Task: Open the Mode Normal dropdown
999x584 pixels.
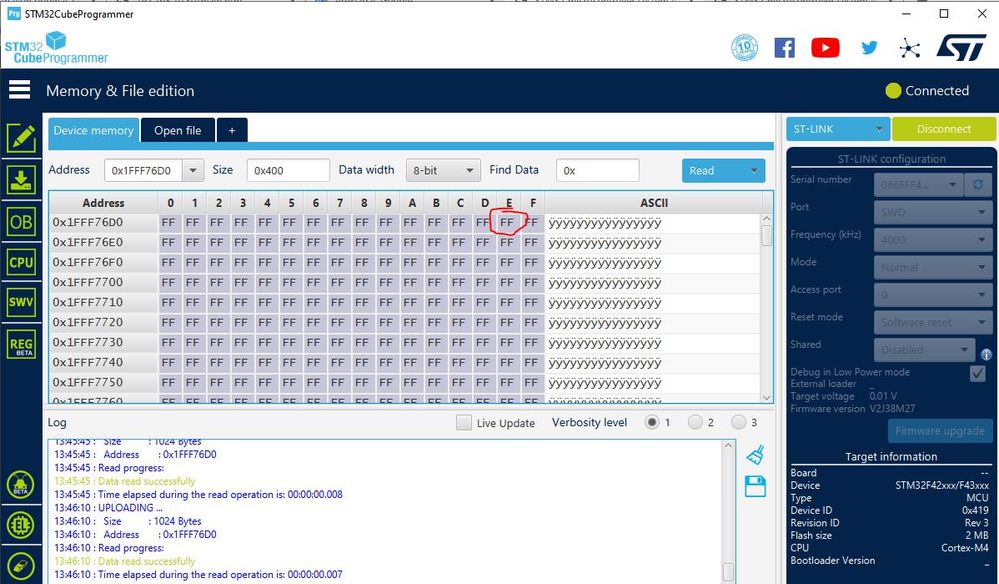Action: click(933, 267)
